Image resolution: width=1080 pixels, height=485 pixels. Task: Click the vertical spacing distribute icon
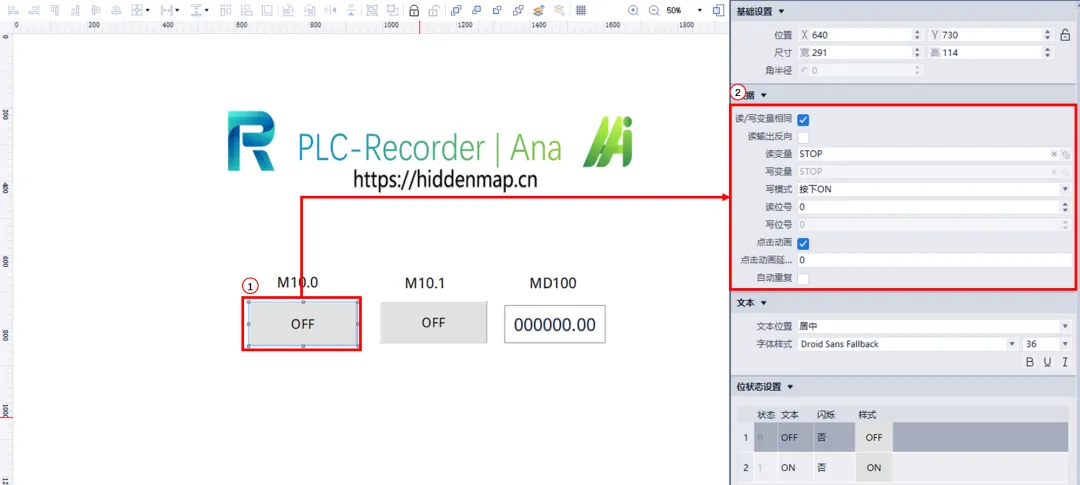(x=196, y=10)
